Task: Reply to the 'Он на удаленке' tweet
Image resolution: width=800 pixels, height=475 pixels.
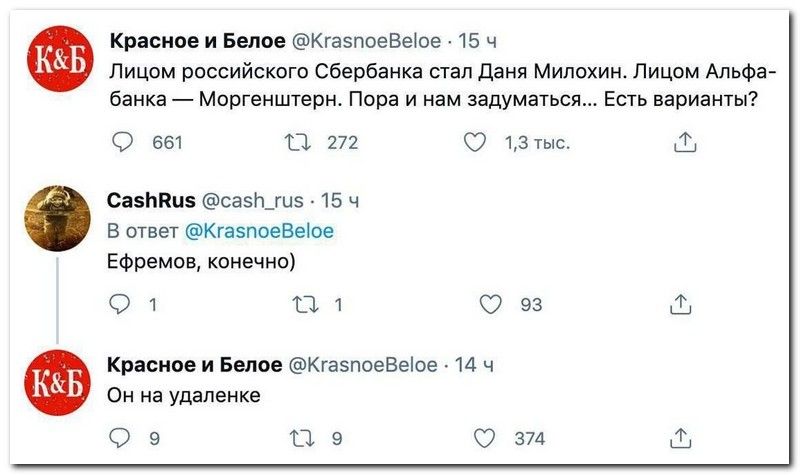Action: (121, 437)
